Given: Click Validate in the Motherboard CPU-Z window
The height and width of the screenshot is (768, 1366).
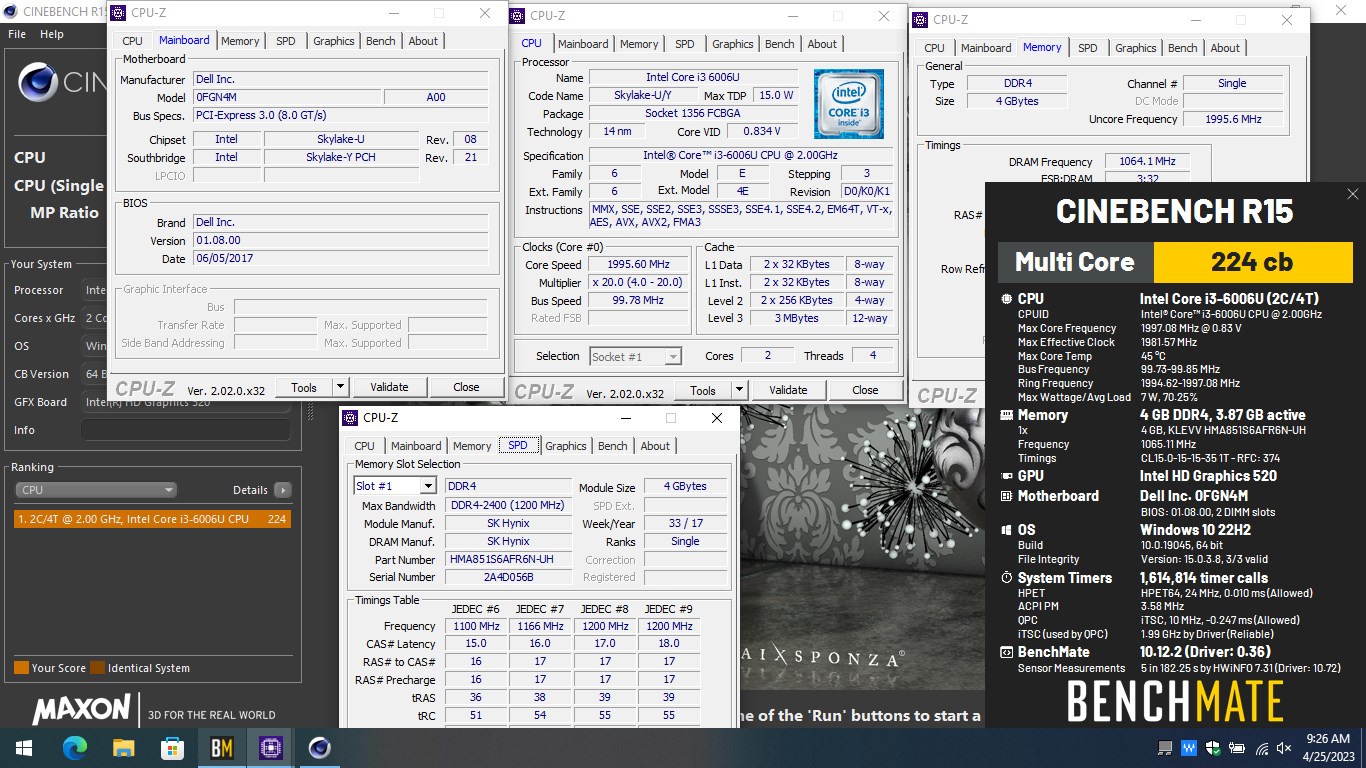Looking at the screenshot, I should pyautogui.click(x=389, y=387).
